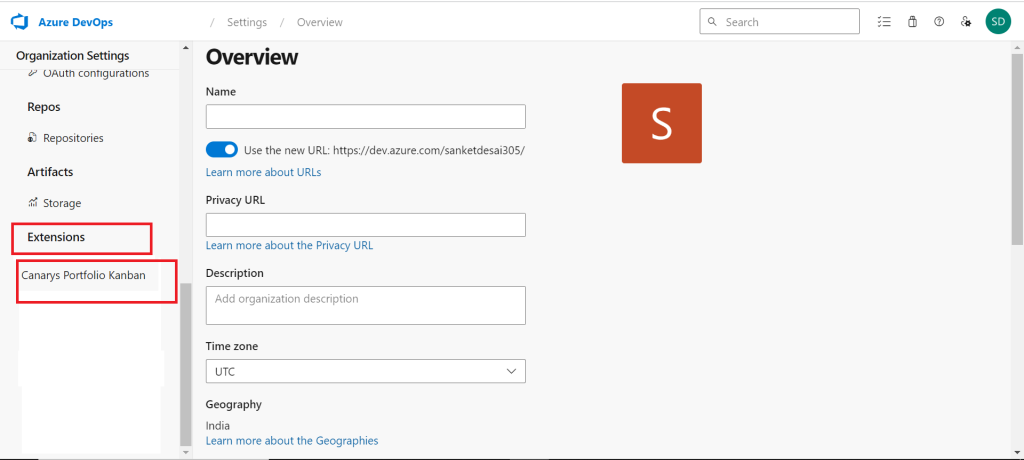Click the Azure DevOps logo icon
Screen dimensions: 1024x460
[x=19, y=21]
